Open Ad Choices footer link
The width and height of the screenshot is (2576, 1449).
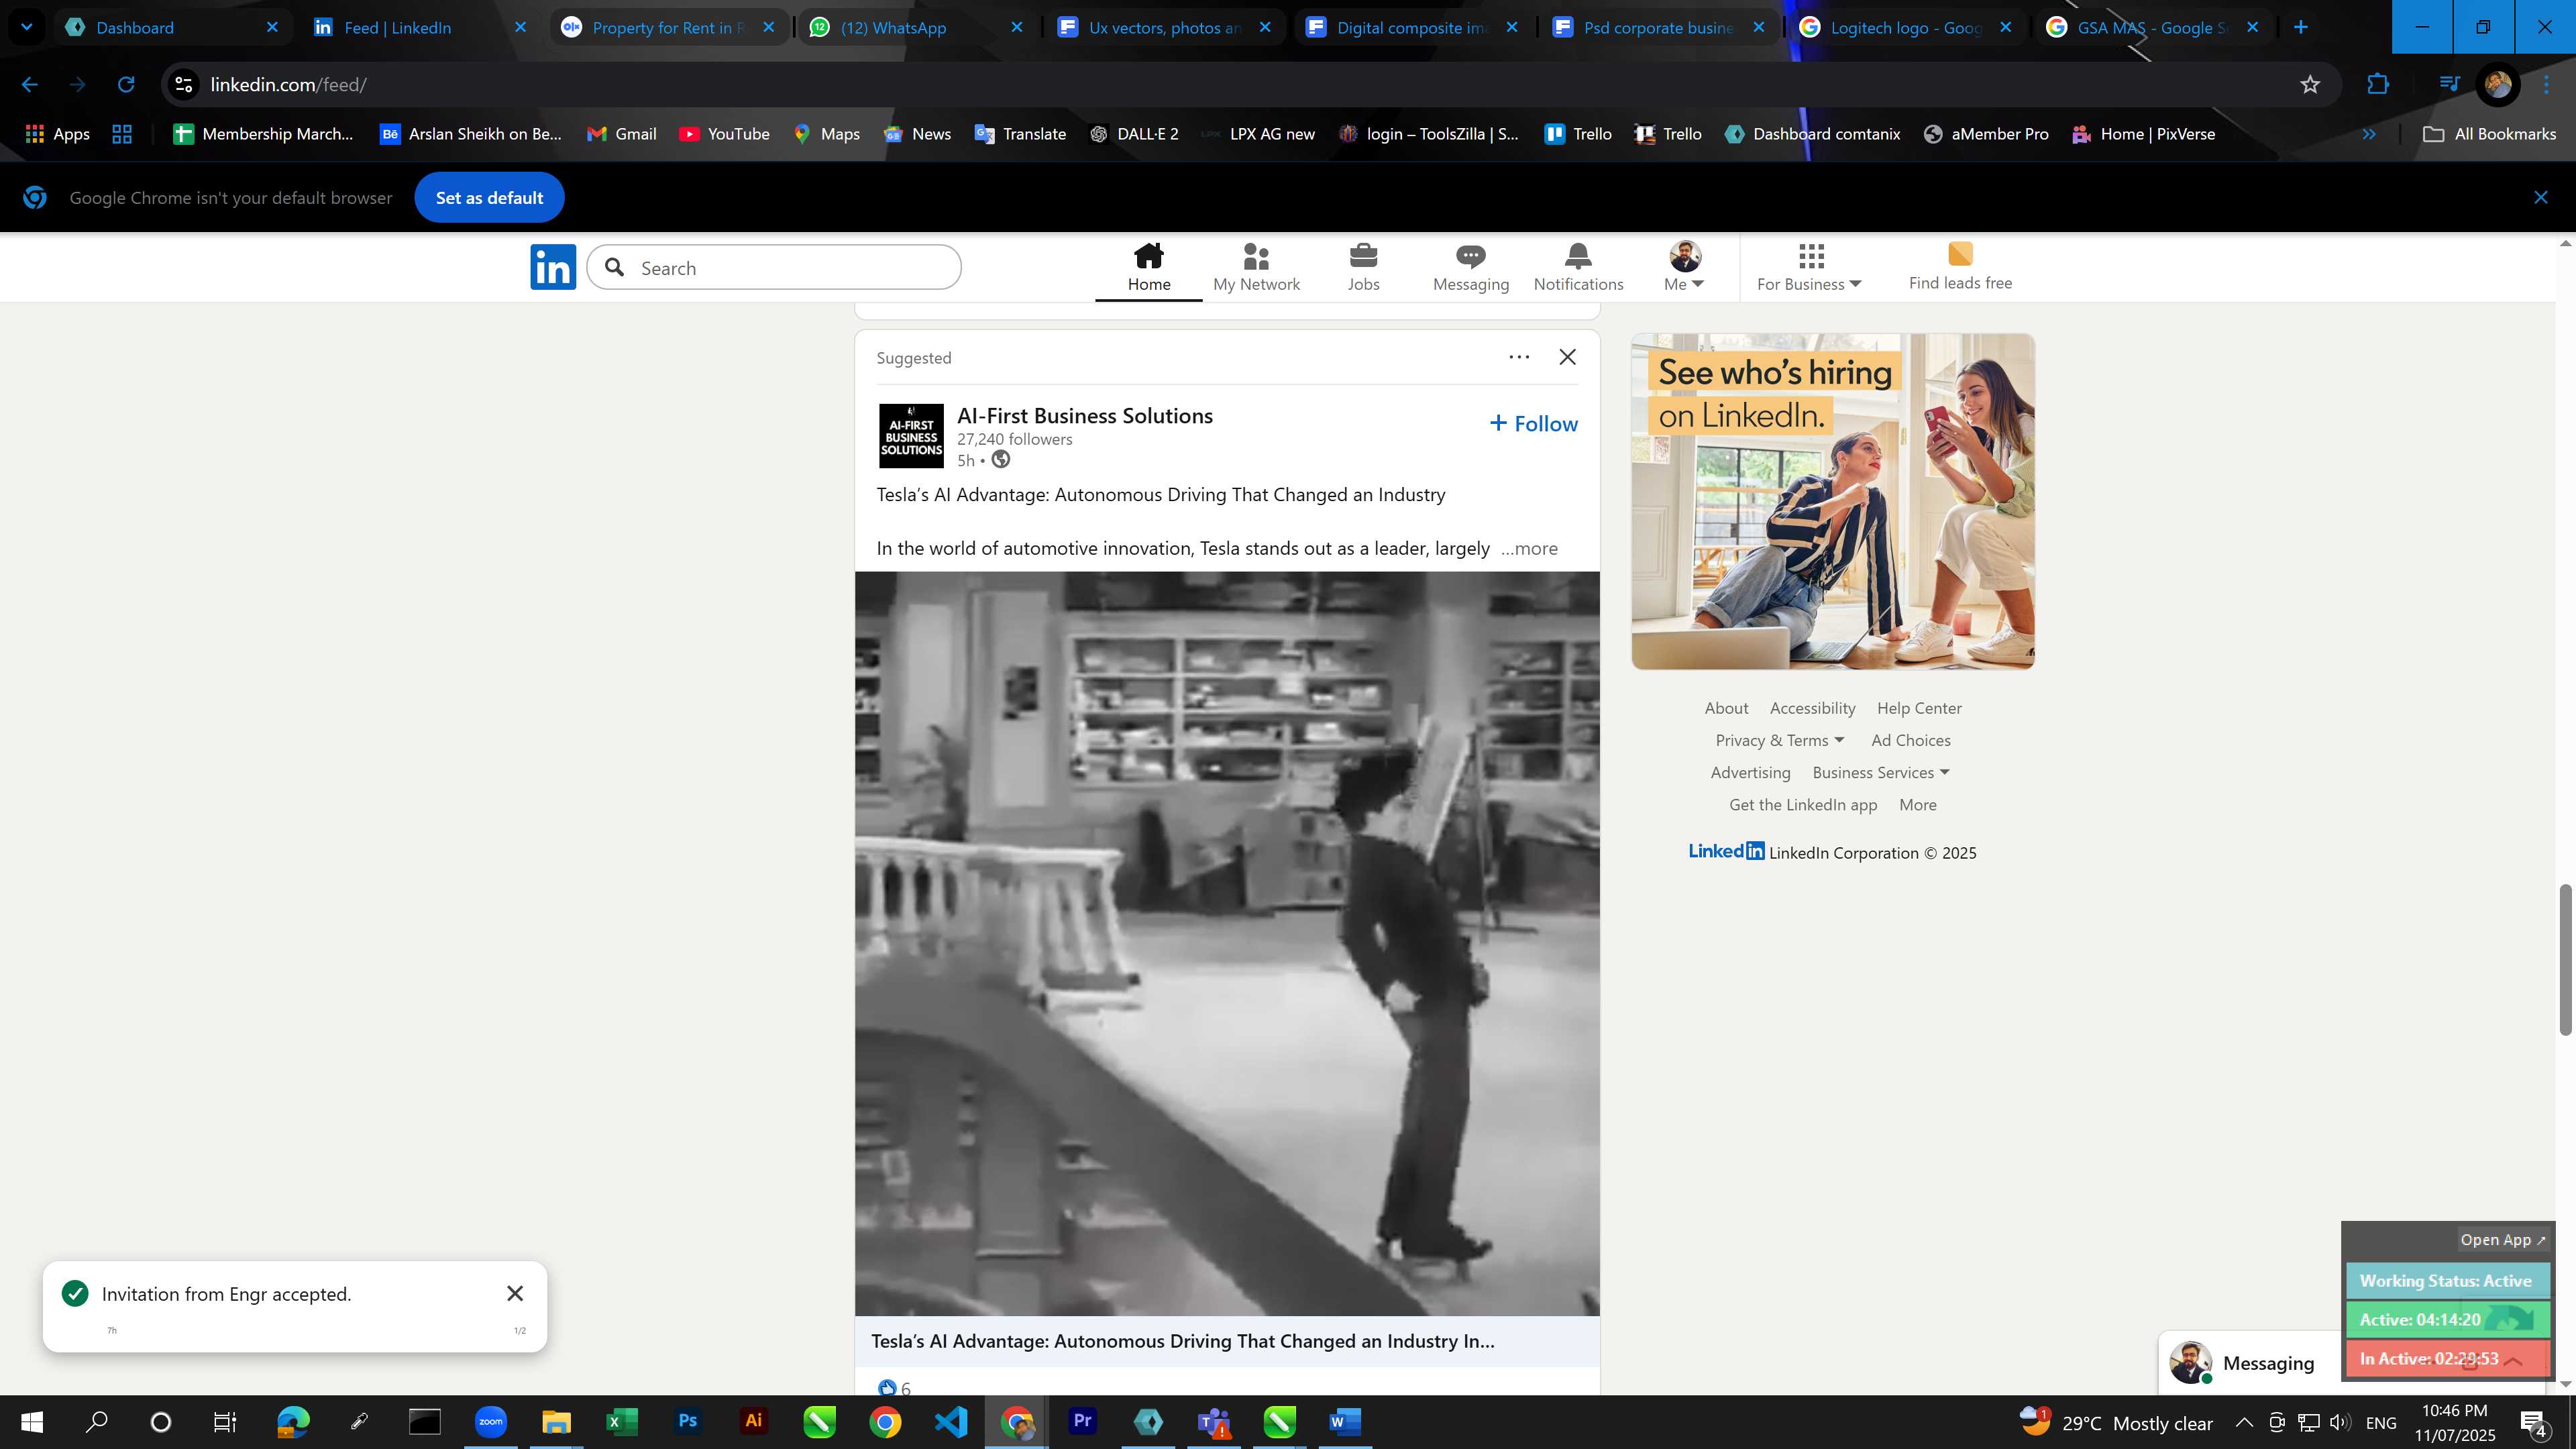(x=1911, y=740)
